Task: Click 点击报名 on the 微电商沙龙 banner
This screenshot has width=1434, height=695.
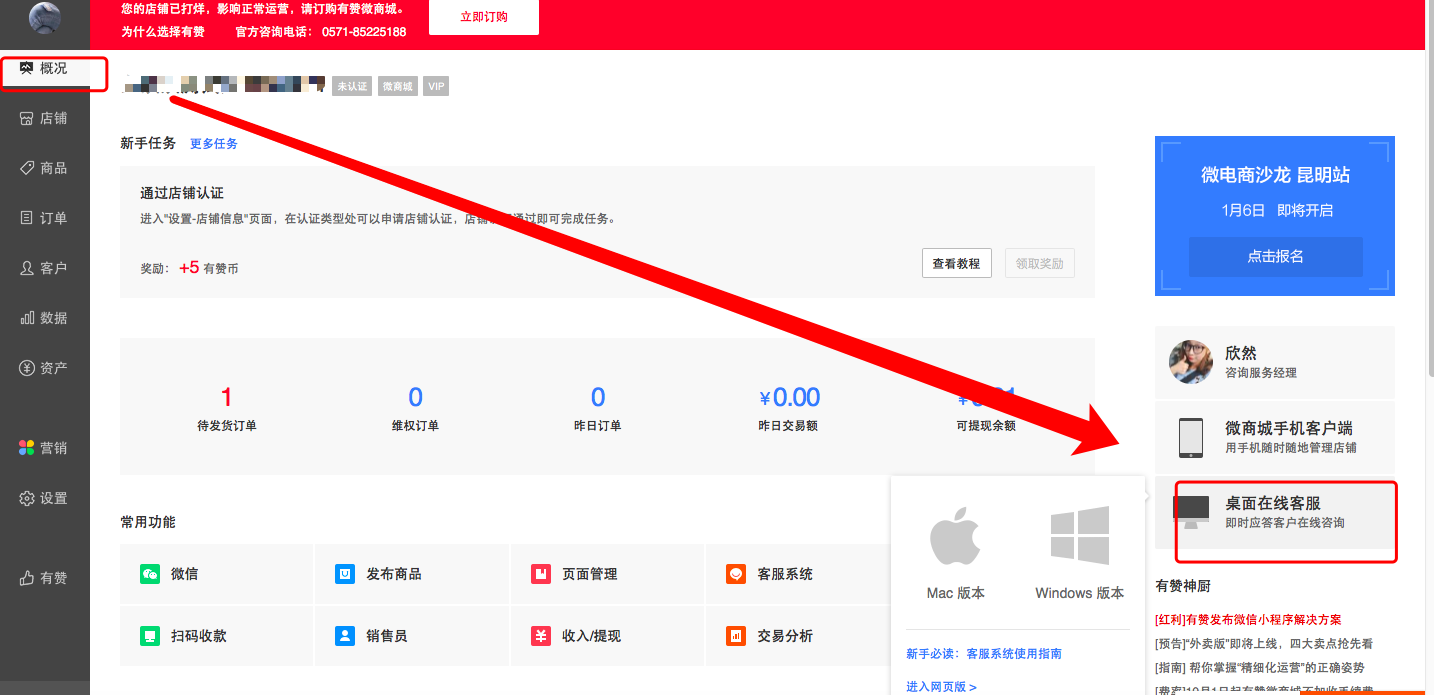Action: tap(1275, 257)
